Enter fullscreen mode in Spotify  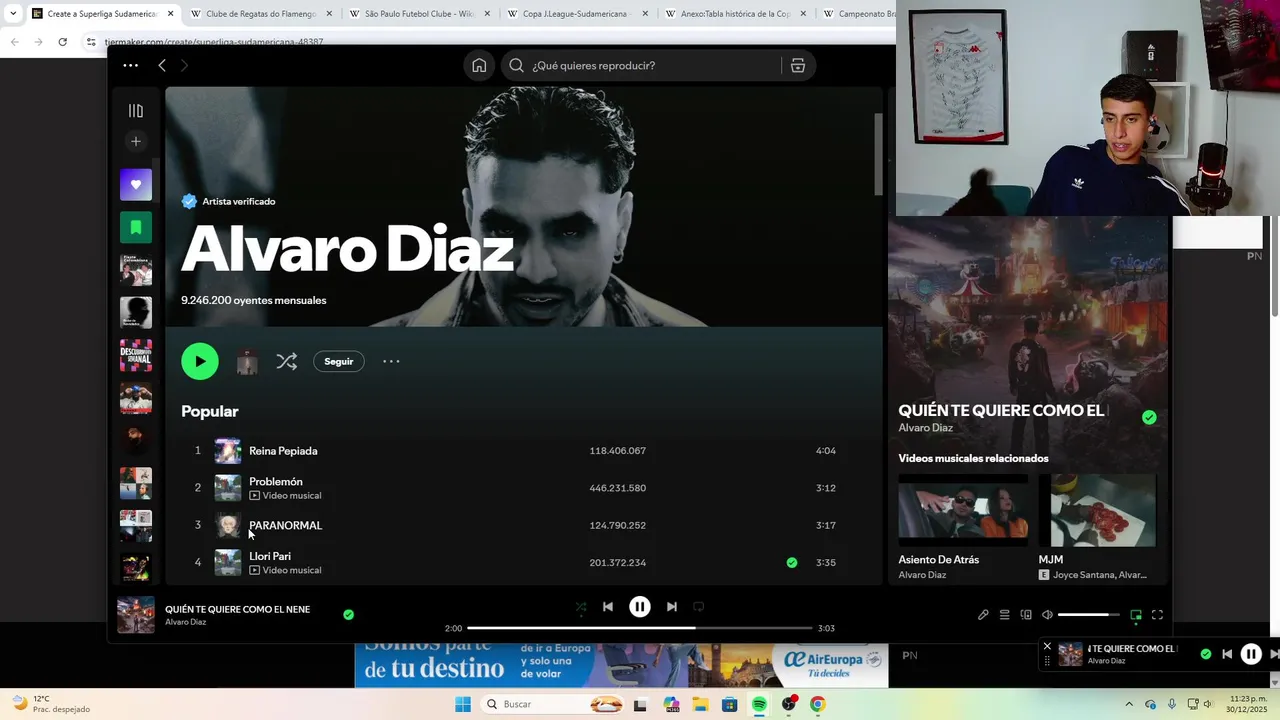point(1157,615)
